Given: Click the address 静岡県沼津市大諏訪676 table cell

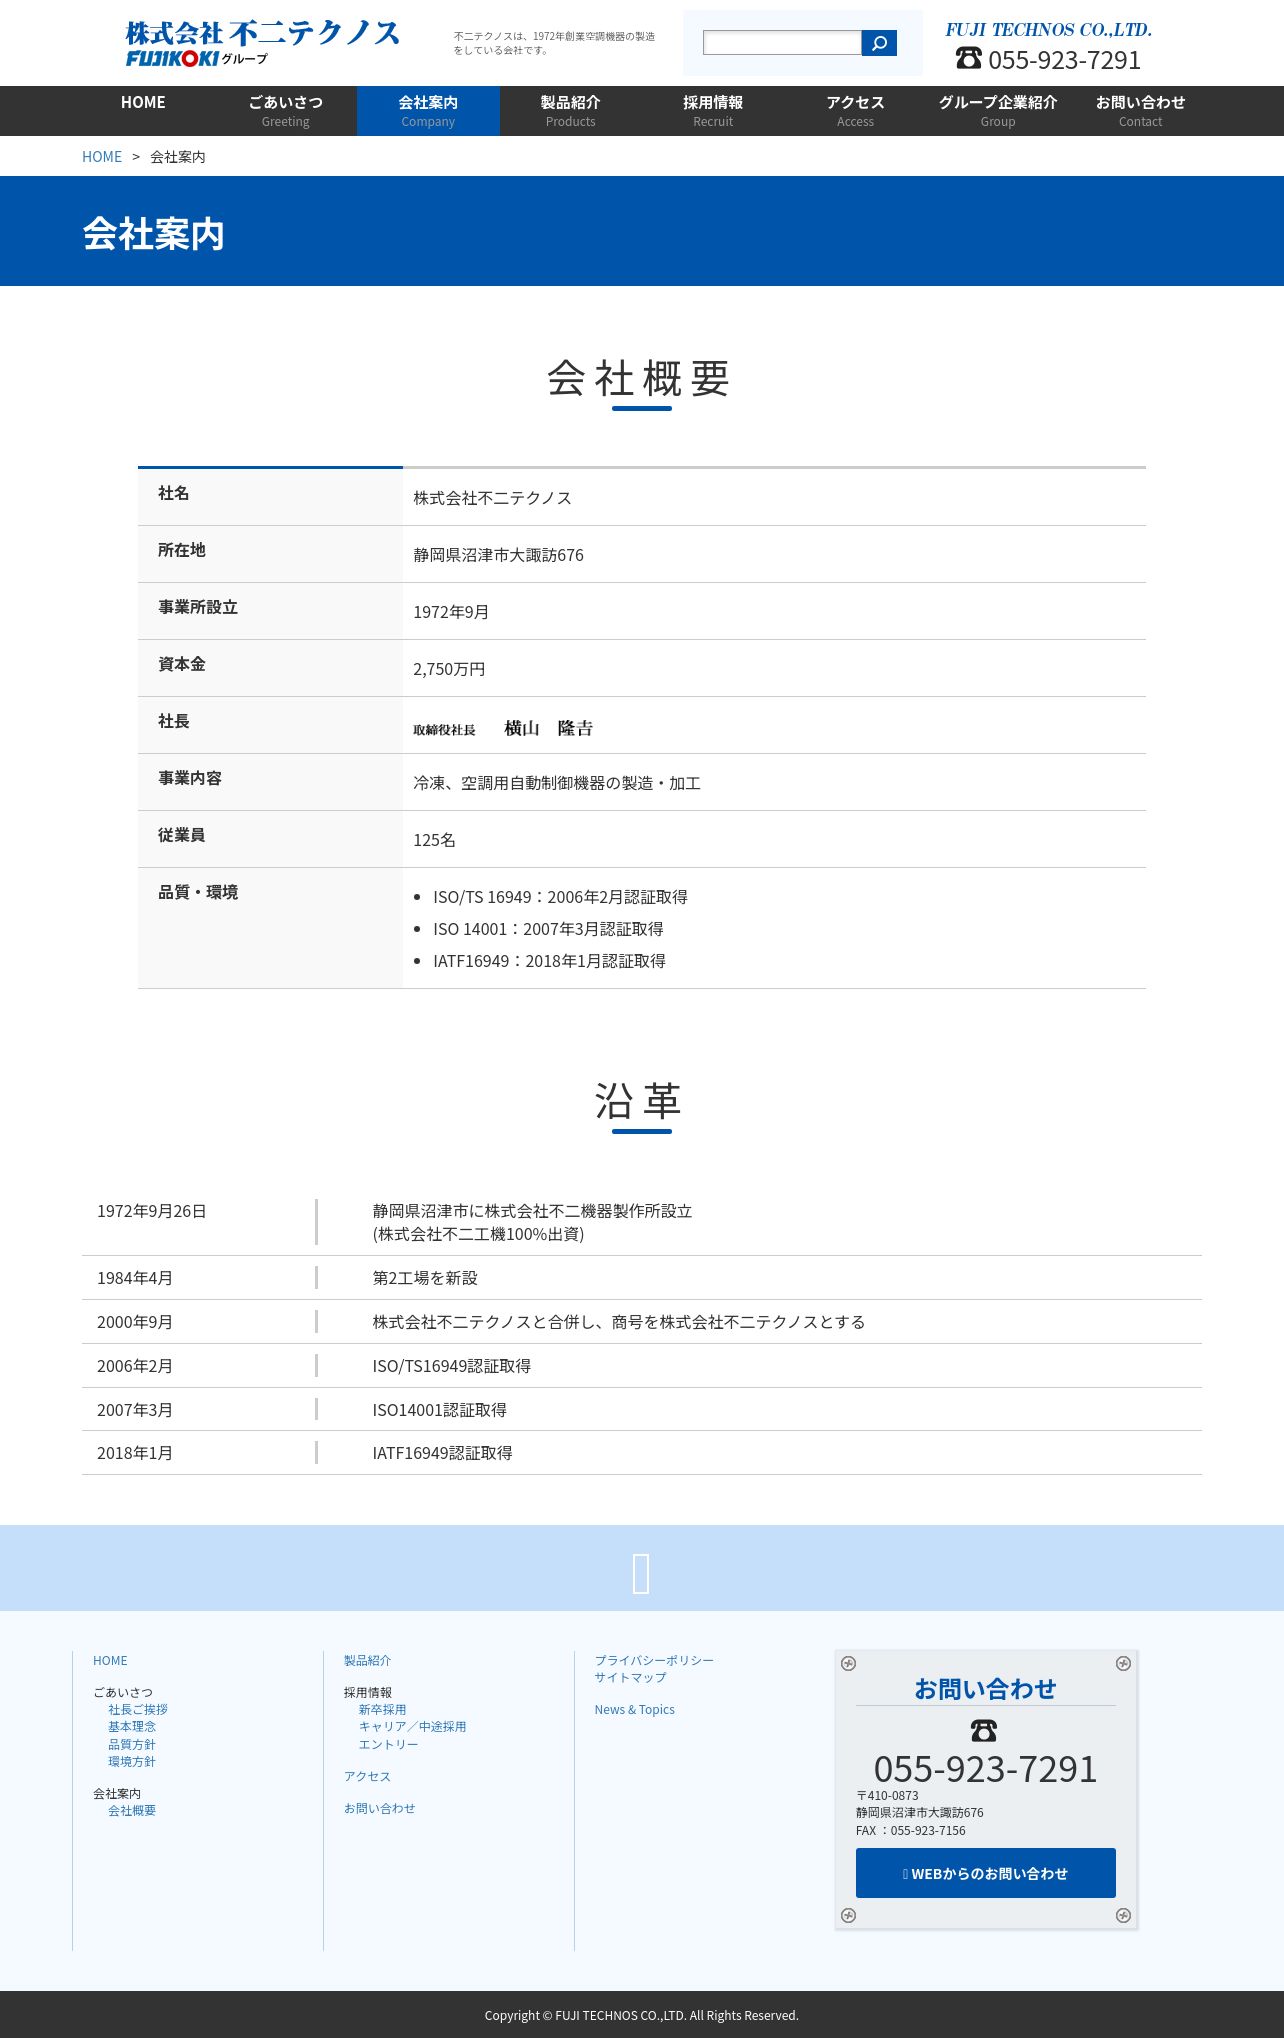Looking at the screenshot, I should [499, 555].
